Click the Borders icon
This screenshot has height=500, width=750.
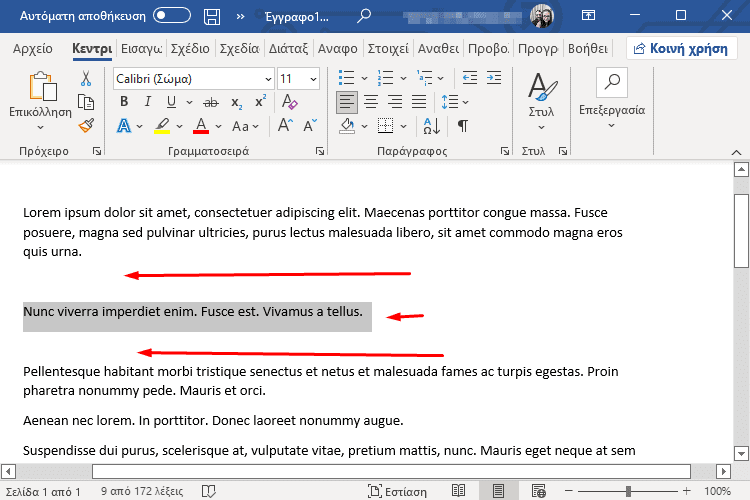click(x=386, y=126)
